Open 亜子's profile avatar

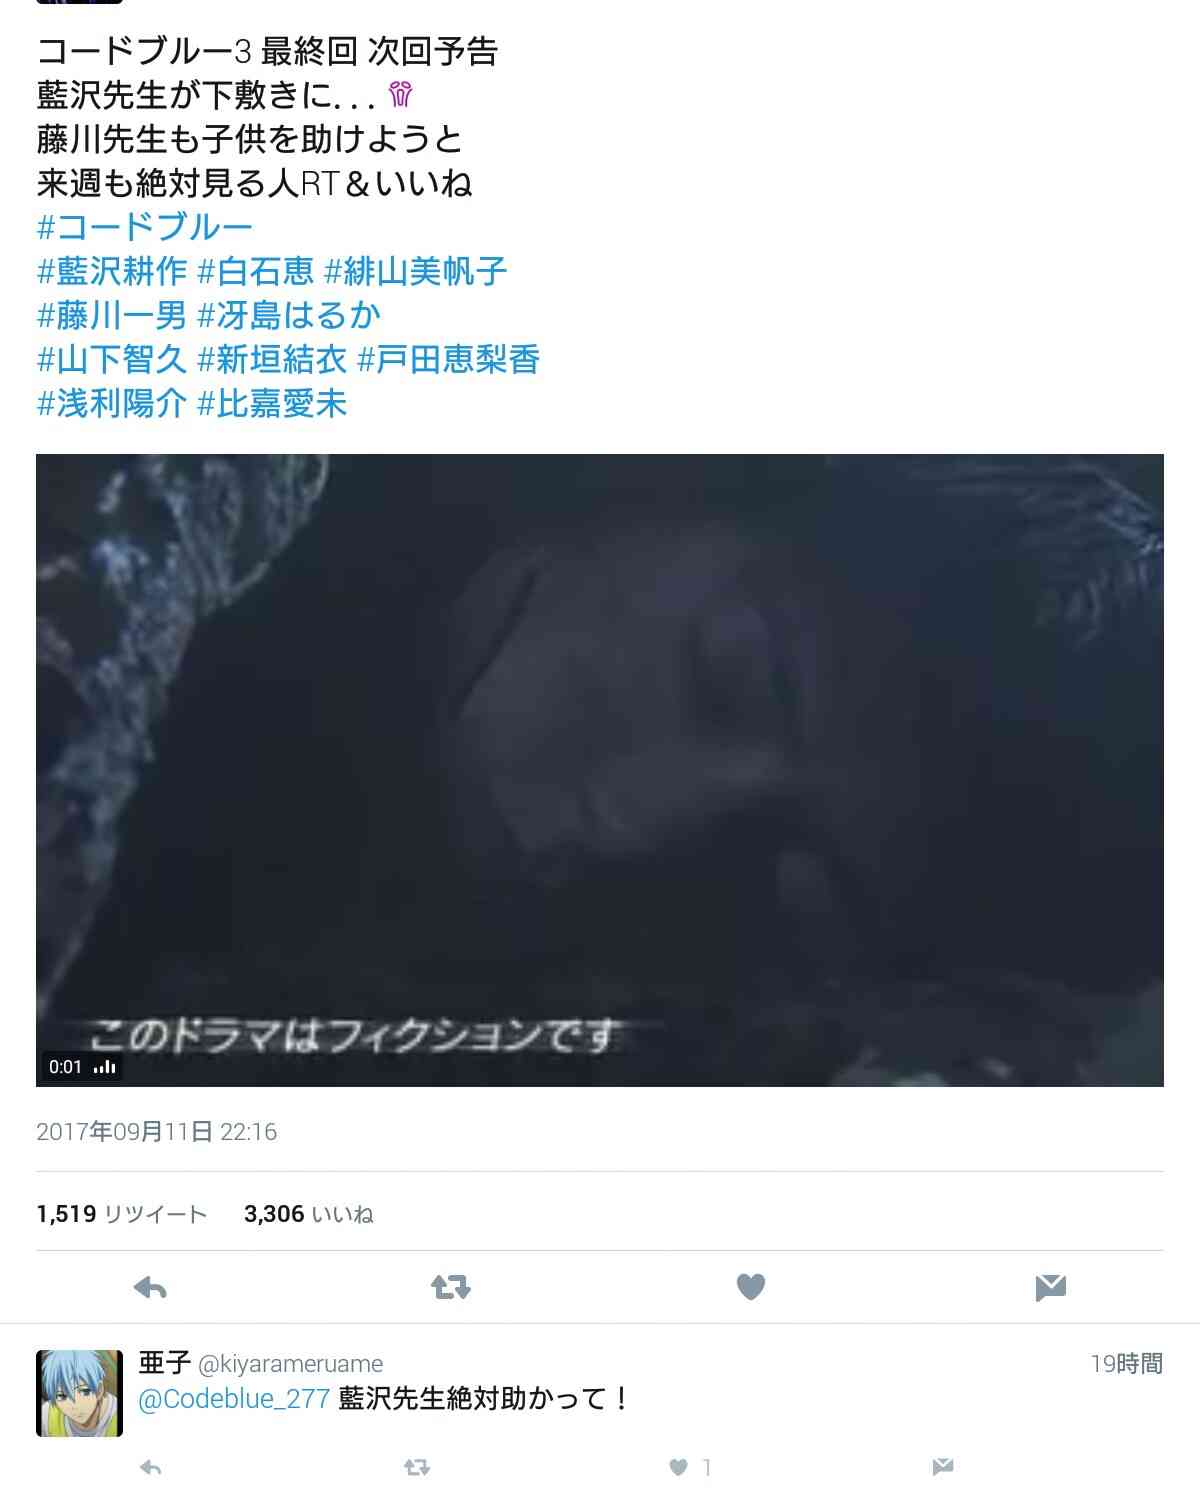click(79, 1393)
